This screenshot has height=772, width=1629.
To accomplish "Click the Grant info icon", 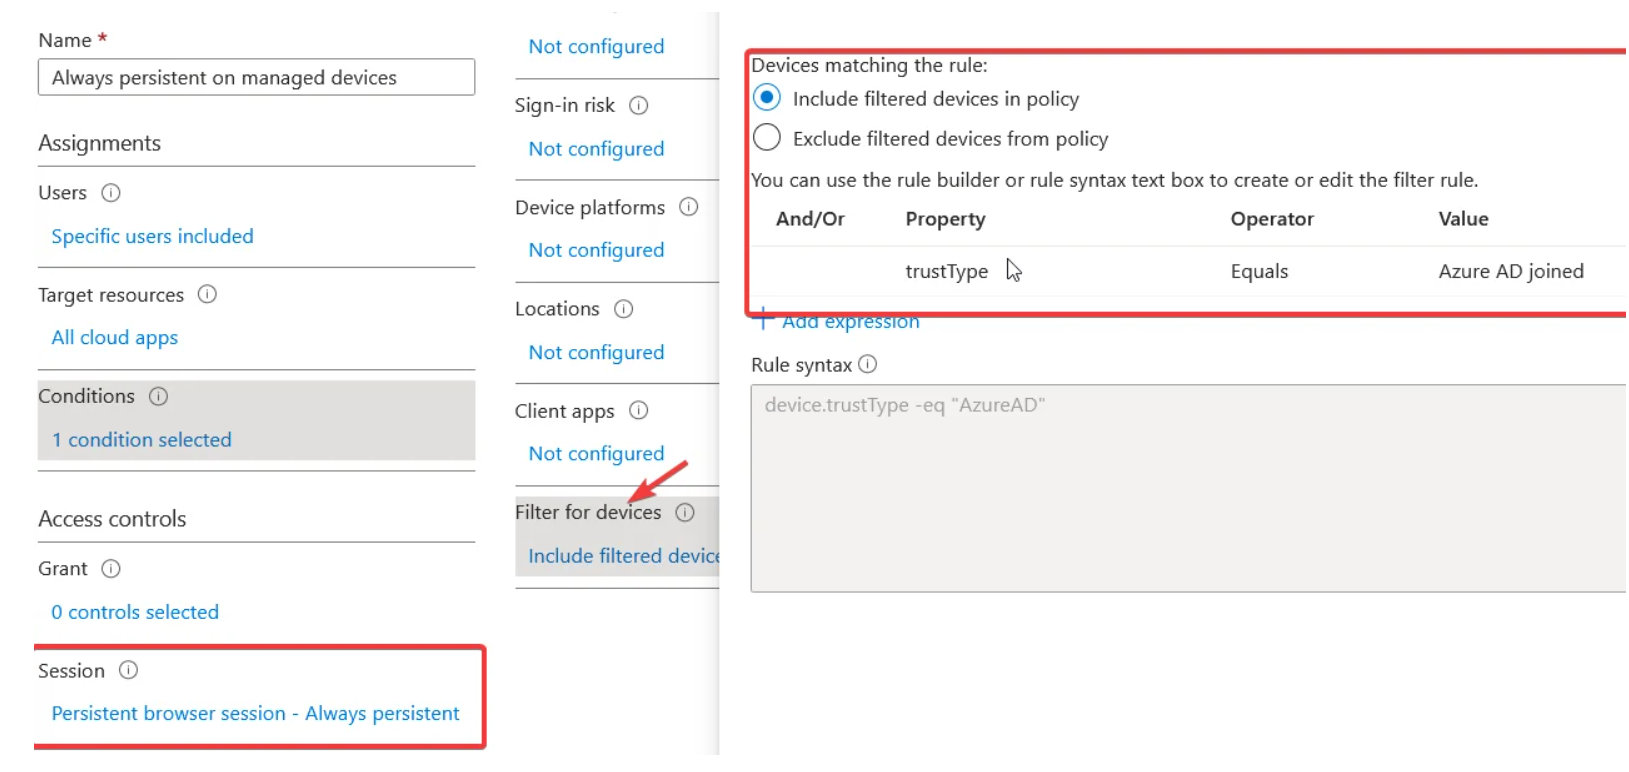I will click(x=109, y=569).
